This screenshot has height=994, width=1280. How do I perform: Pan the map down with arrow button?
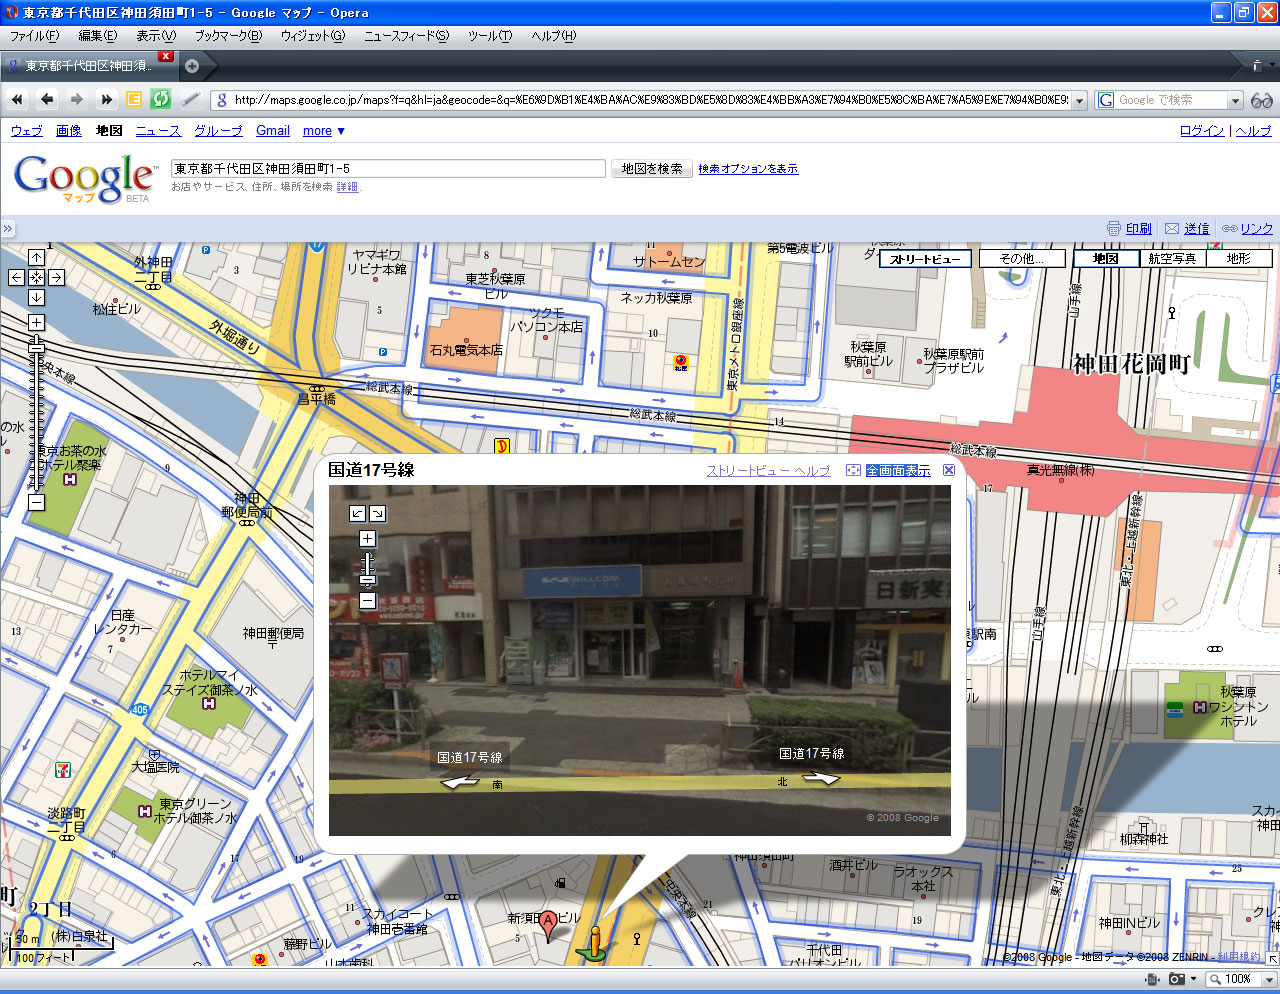pyautogui.click(x=36, y=297)
